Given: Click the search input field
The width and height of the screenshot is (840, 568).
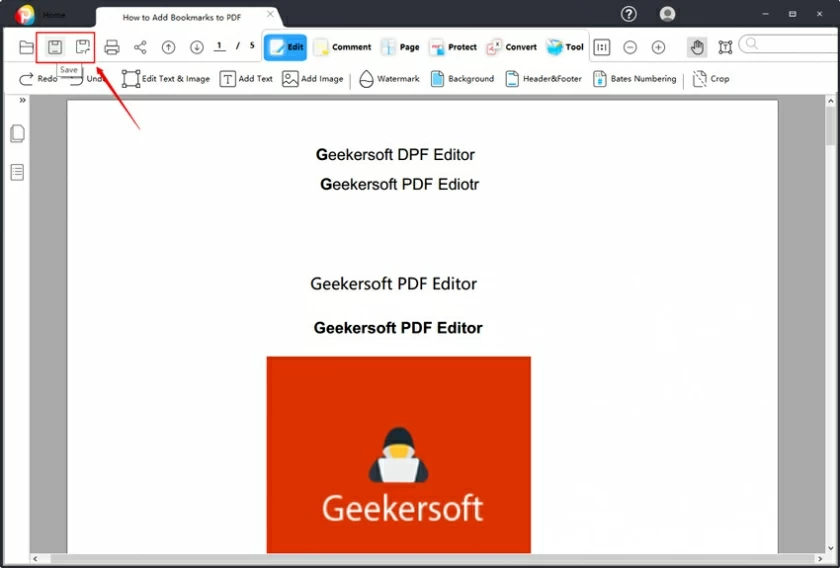Looking at the screenshot, I should [790, 44].
